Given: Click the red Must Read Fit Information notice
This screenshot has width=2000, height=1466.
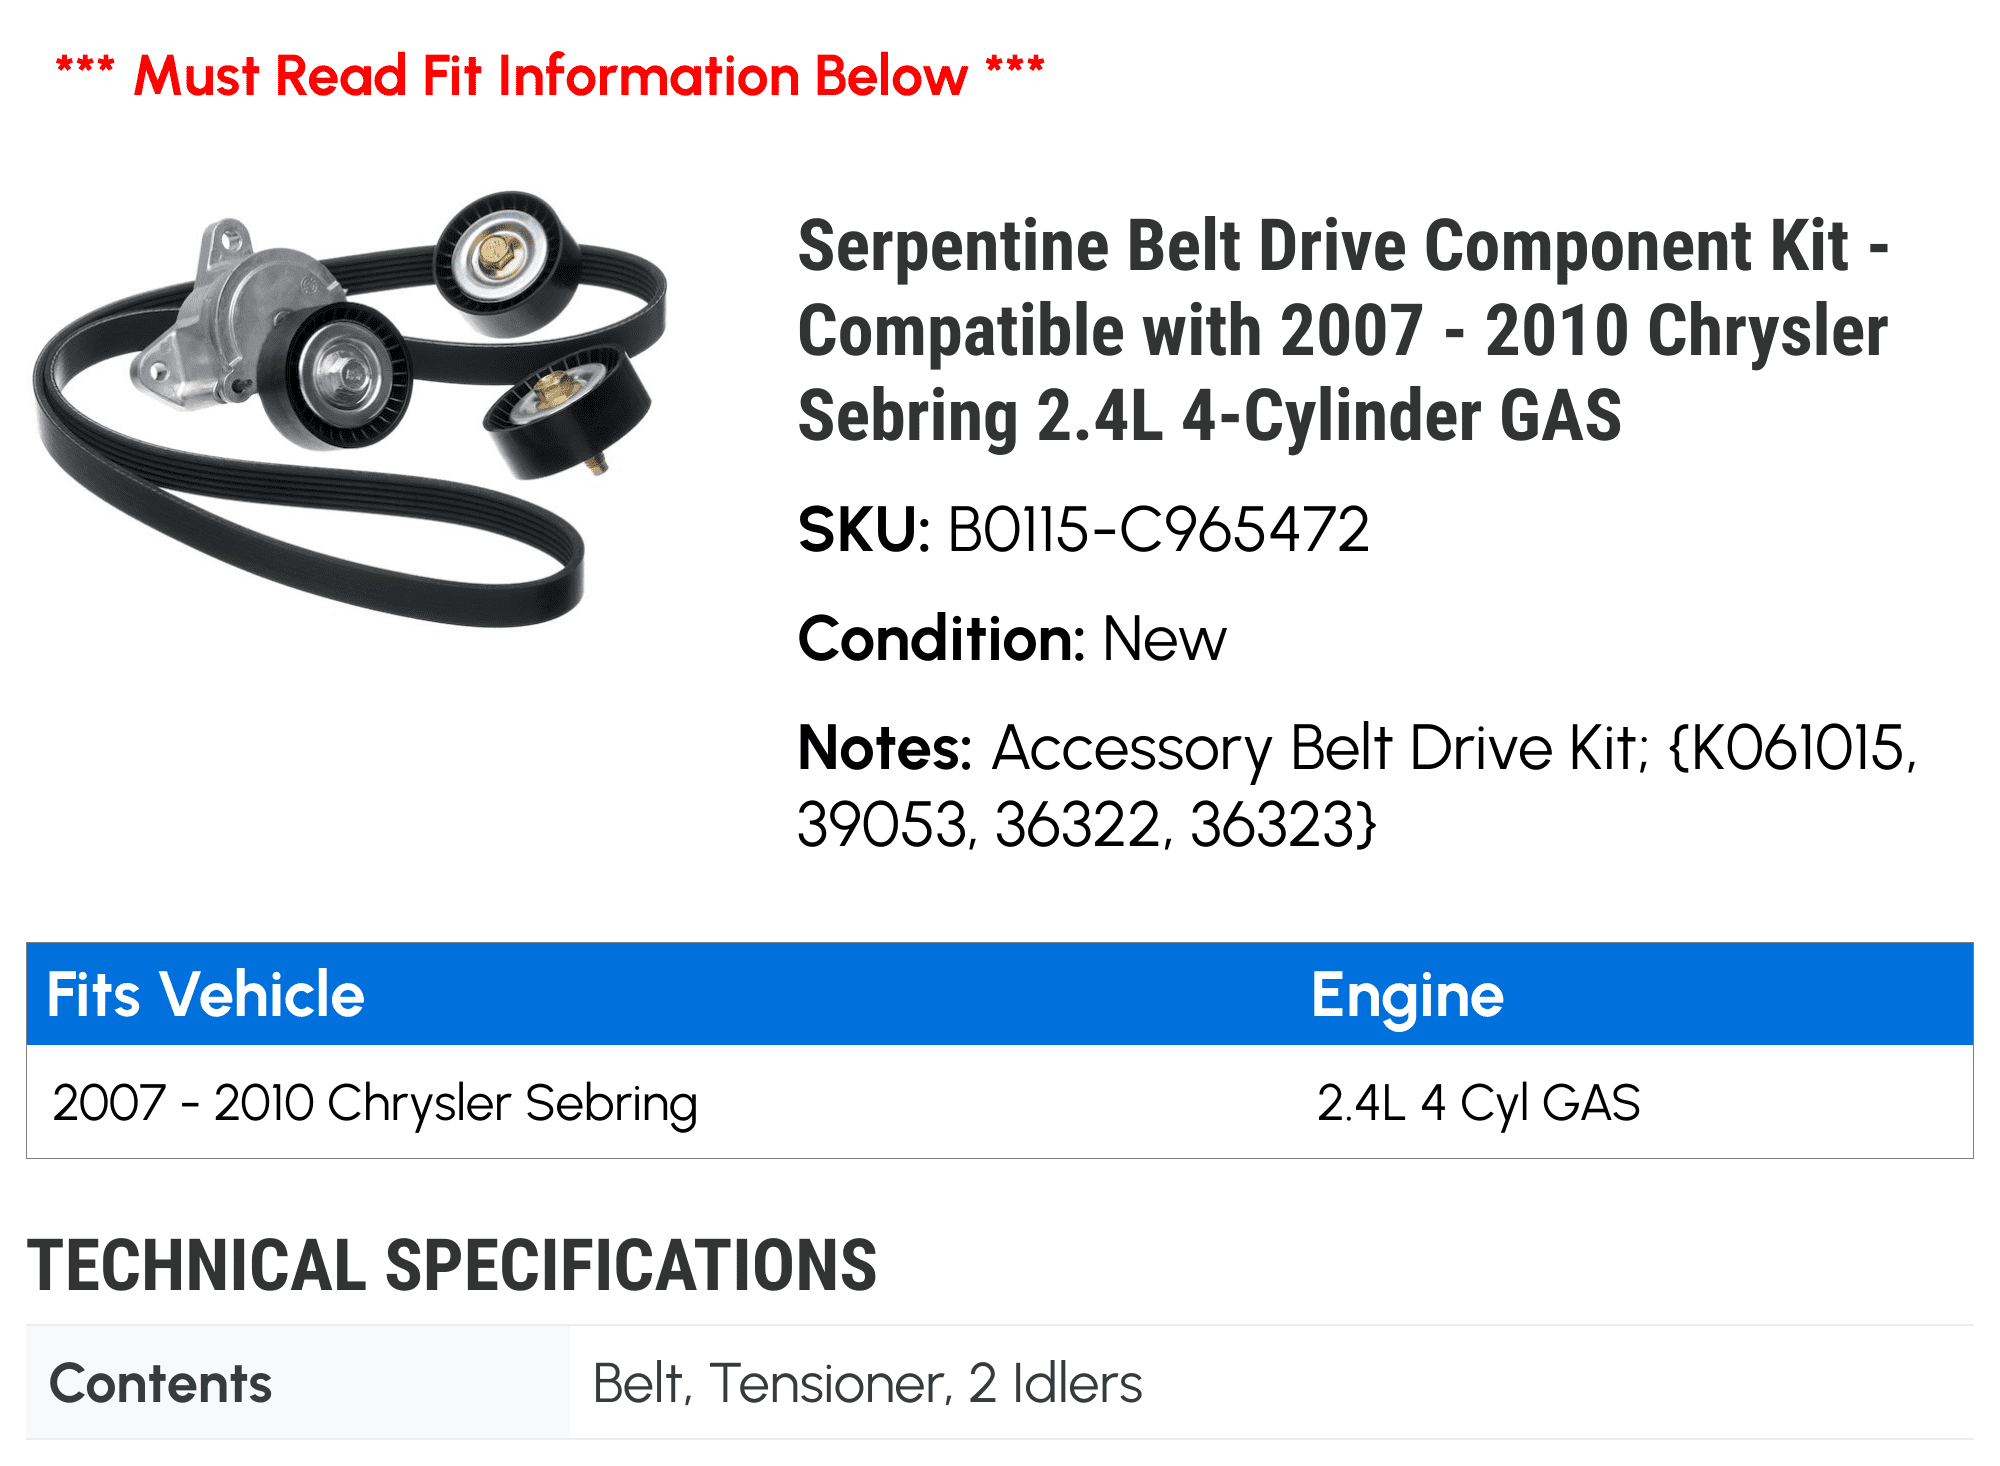Looking at the screenshot, I should click(x=550, y=76).
